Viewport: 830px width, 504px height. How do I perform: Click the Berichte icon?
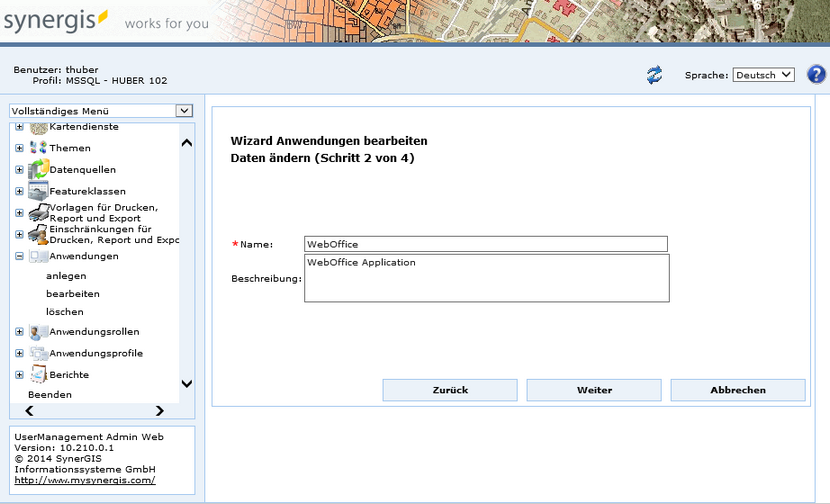click(38, 375)
